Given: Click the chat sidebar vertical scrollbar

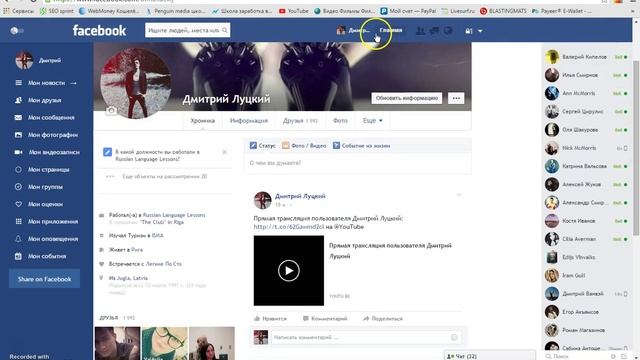Looking at the screenshot, I should (636, 147).
